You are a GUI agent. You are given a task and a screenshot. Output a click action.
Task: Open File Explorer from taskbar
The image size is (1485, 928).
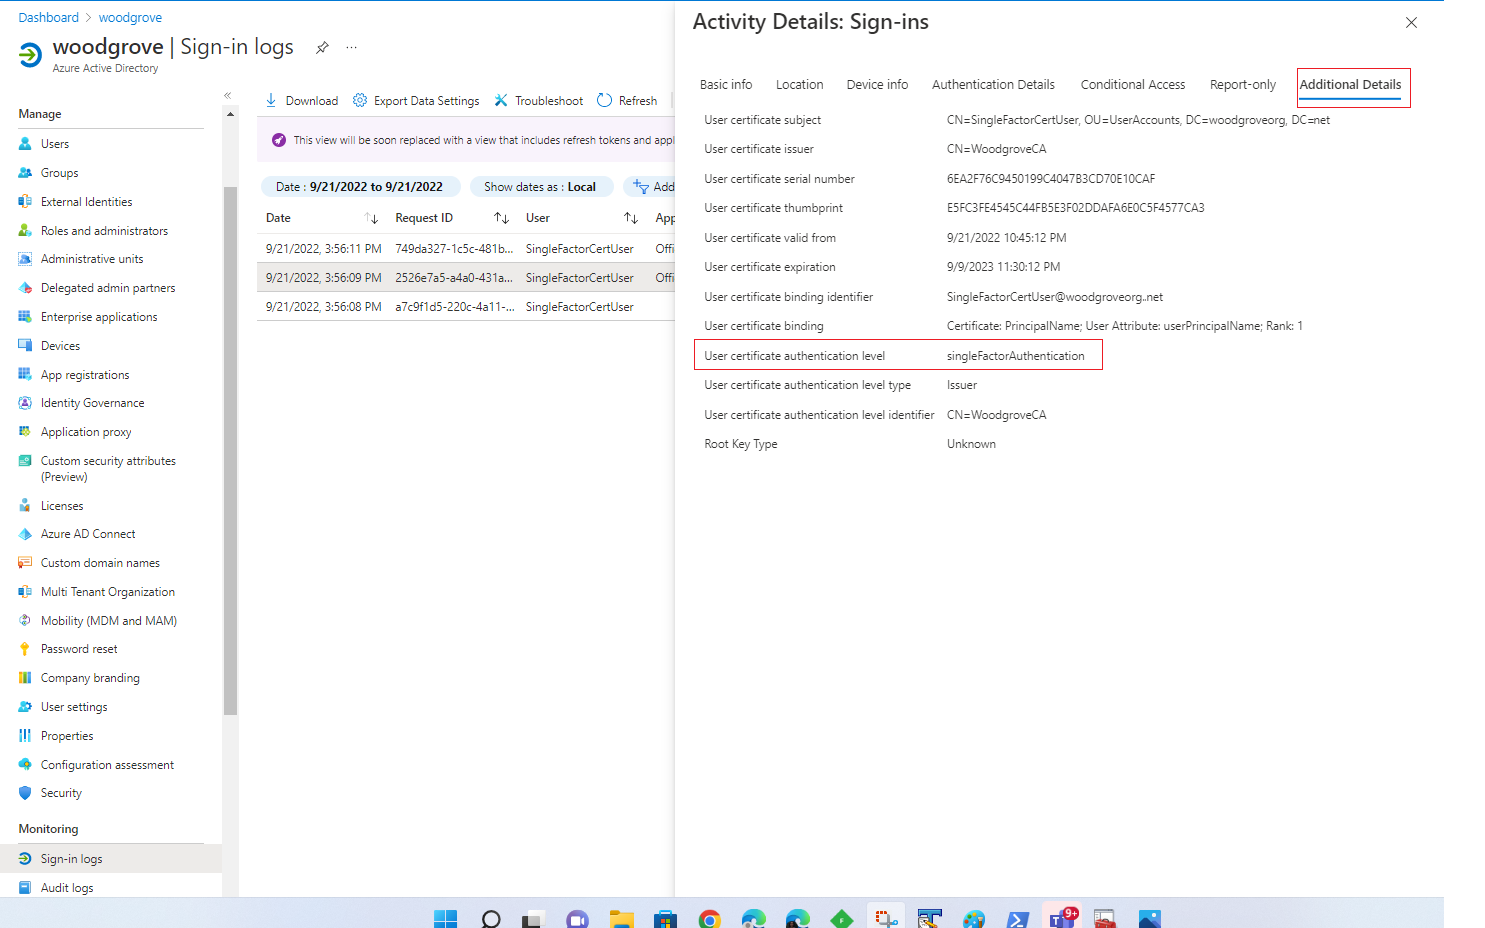(622, 918)
